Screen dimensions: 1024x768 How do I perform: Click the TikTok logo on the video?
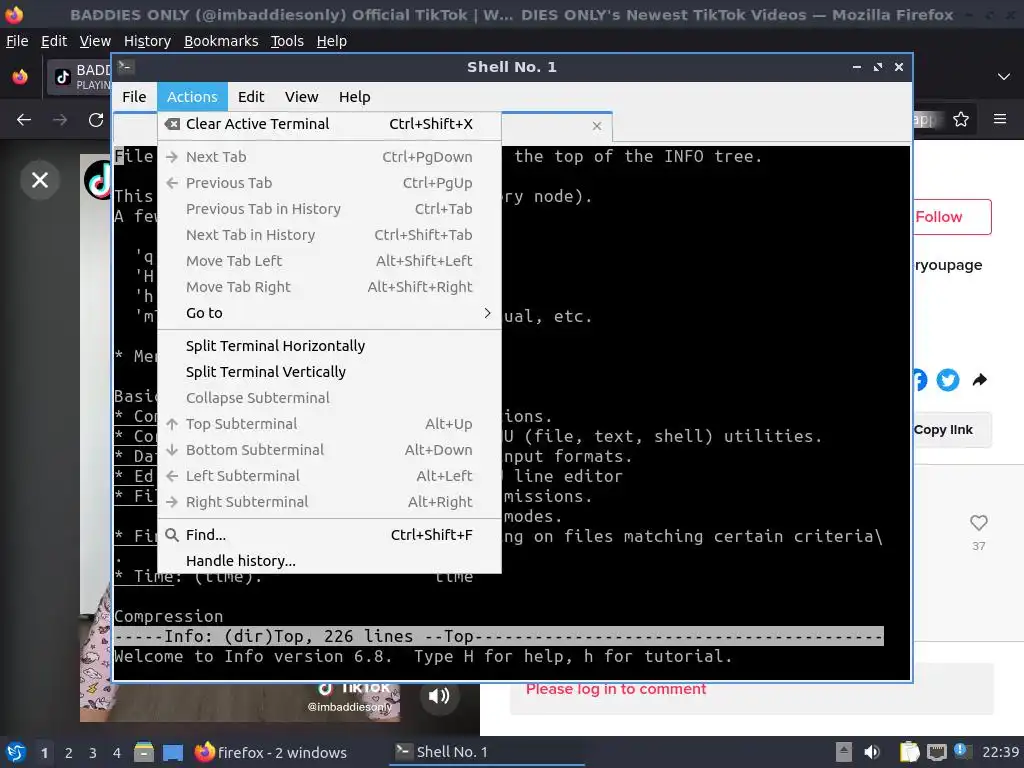pos(99,180)
